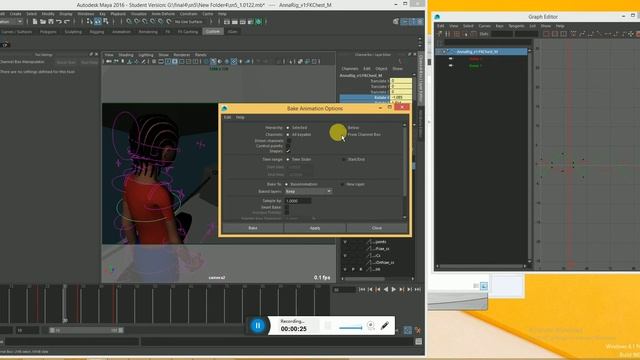Select the AnnaRig FKChest_M row in Graph Editor
Viewport: 640px width, 360px height.
coord(482,52)
